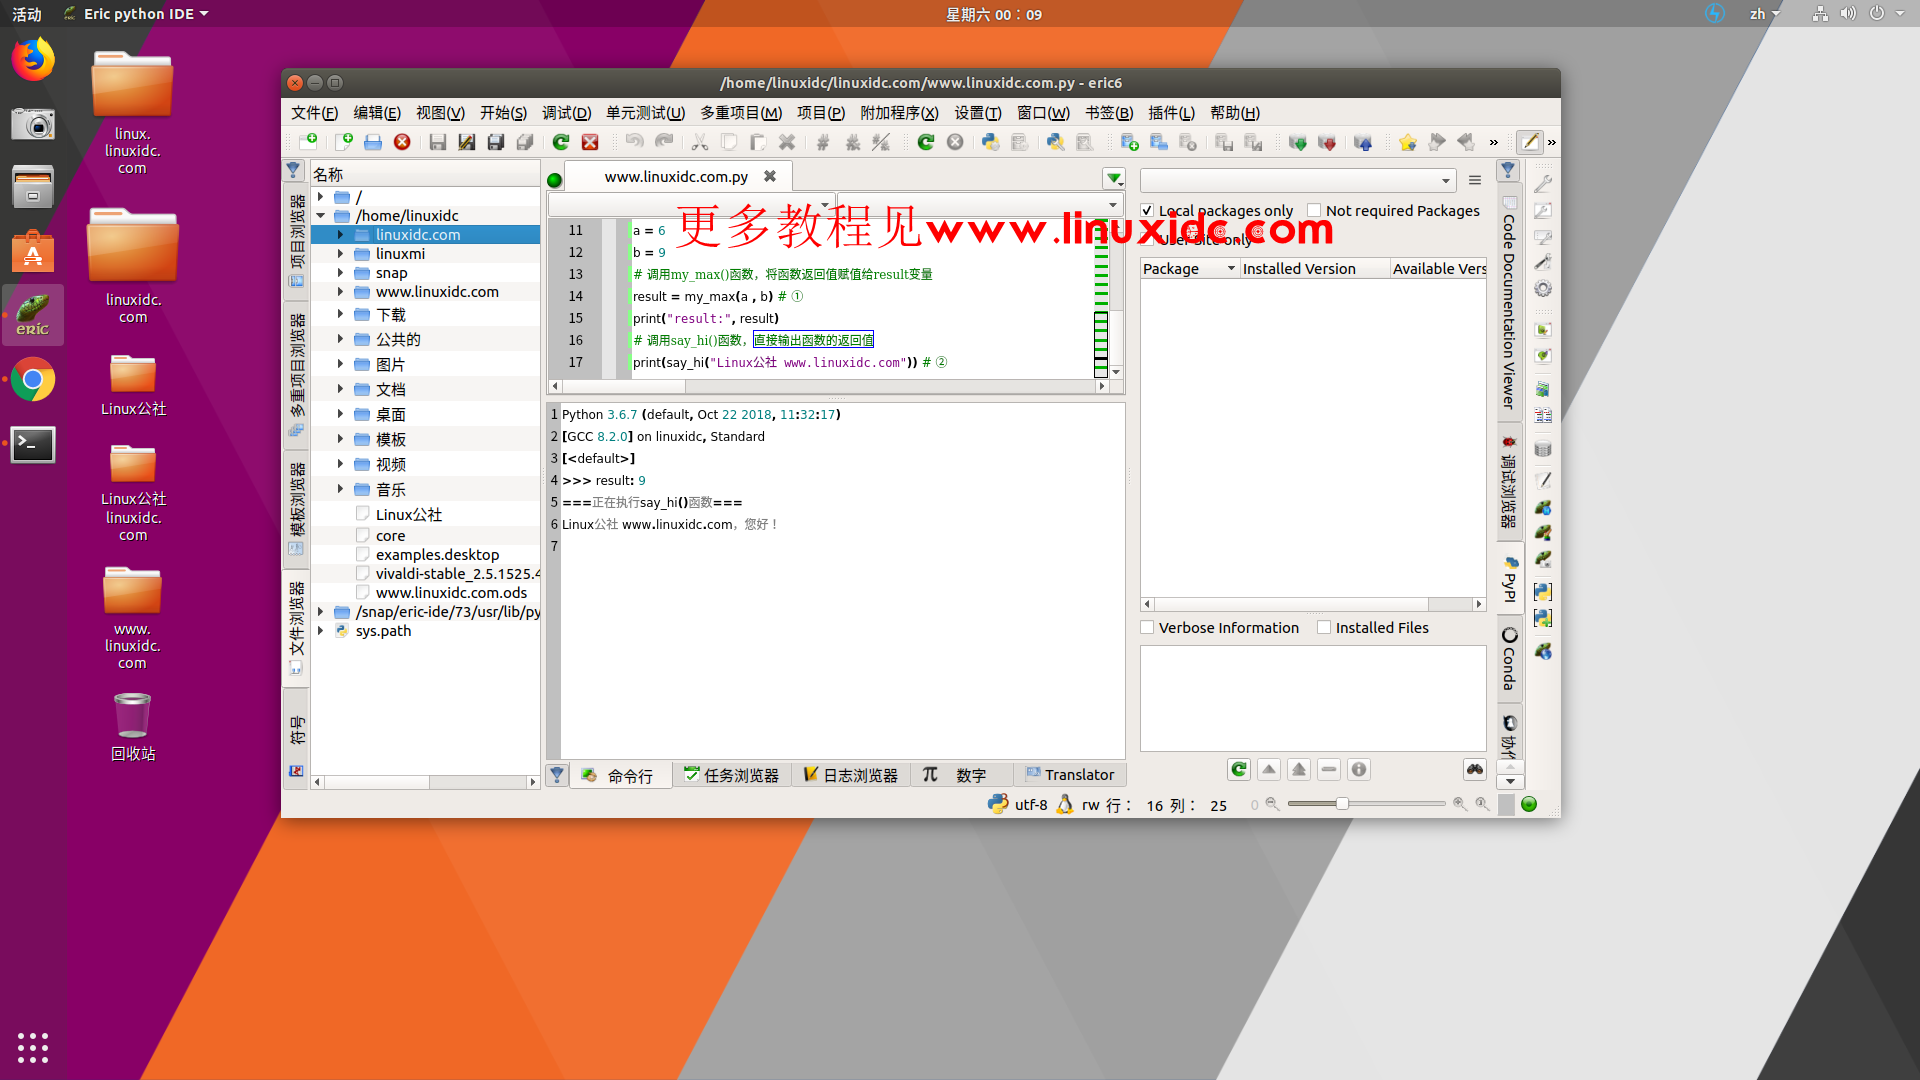Expand the root / folder node

[320, 197]
